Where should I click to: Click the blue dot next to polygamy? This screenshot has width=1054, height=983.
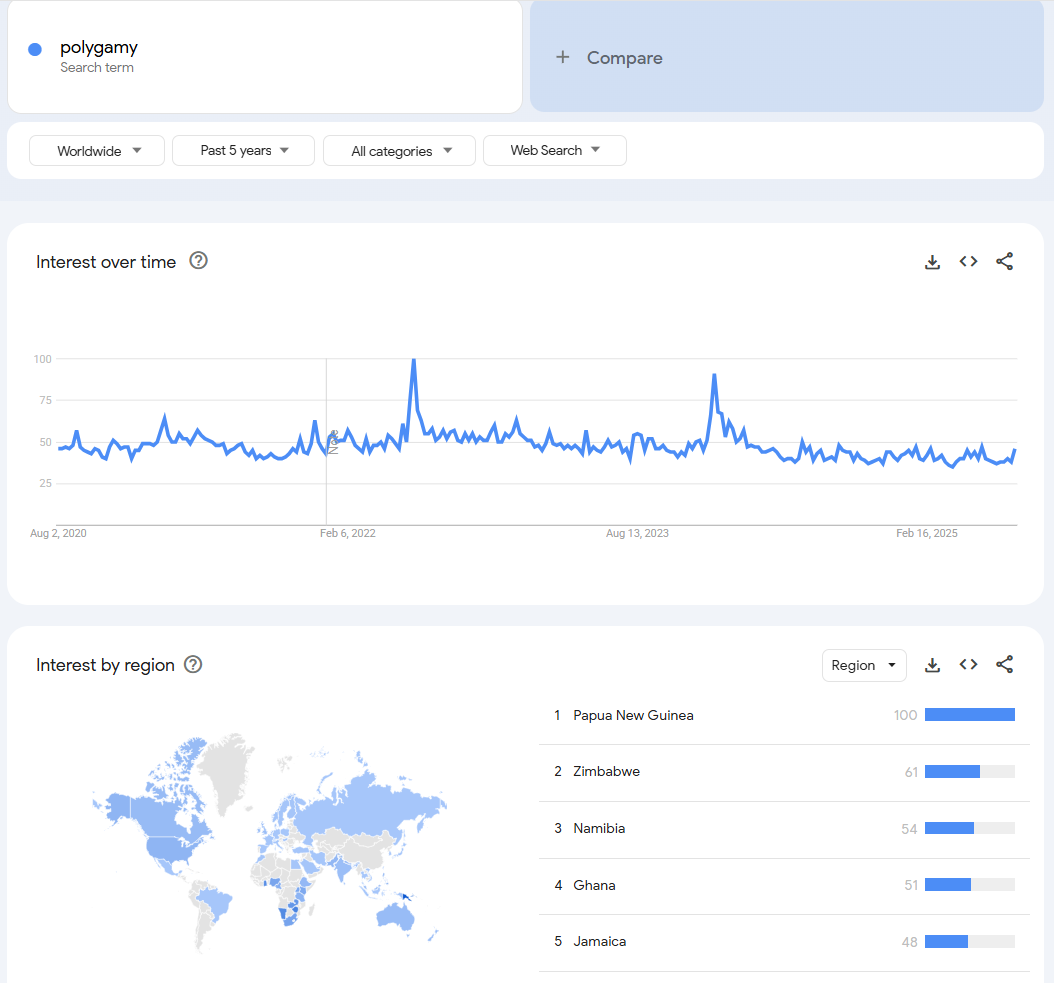pyautogui.click(x=35, y=49)
